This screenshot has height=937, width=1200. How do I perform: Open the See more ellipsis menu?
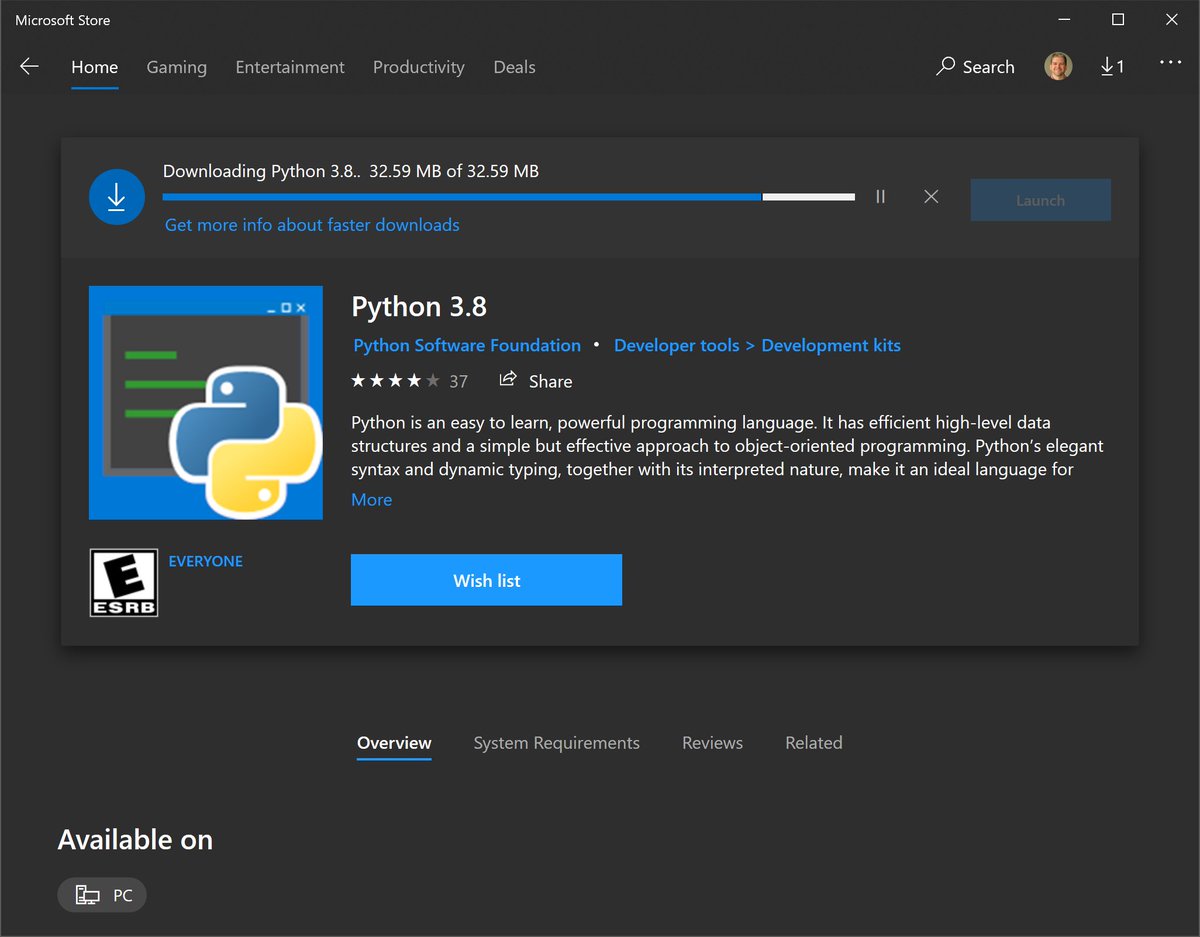click(1171, 63)
